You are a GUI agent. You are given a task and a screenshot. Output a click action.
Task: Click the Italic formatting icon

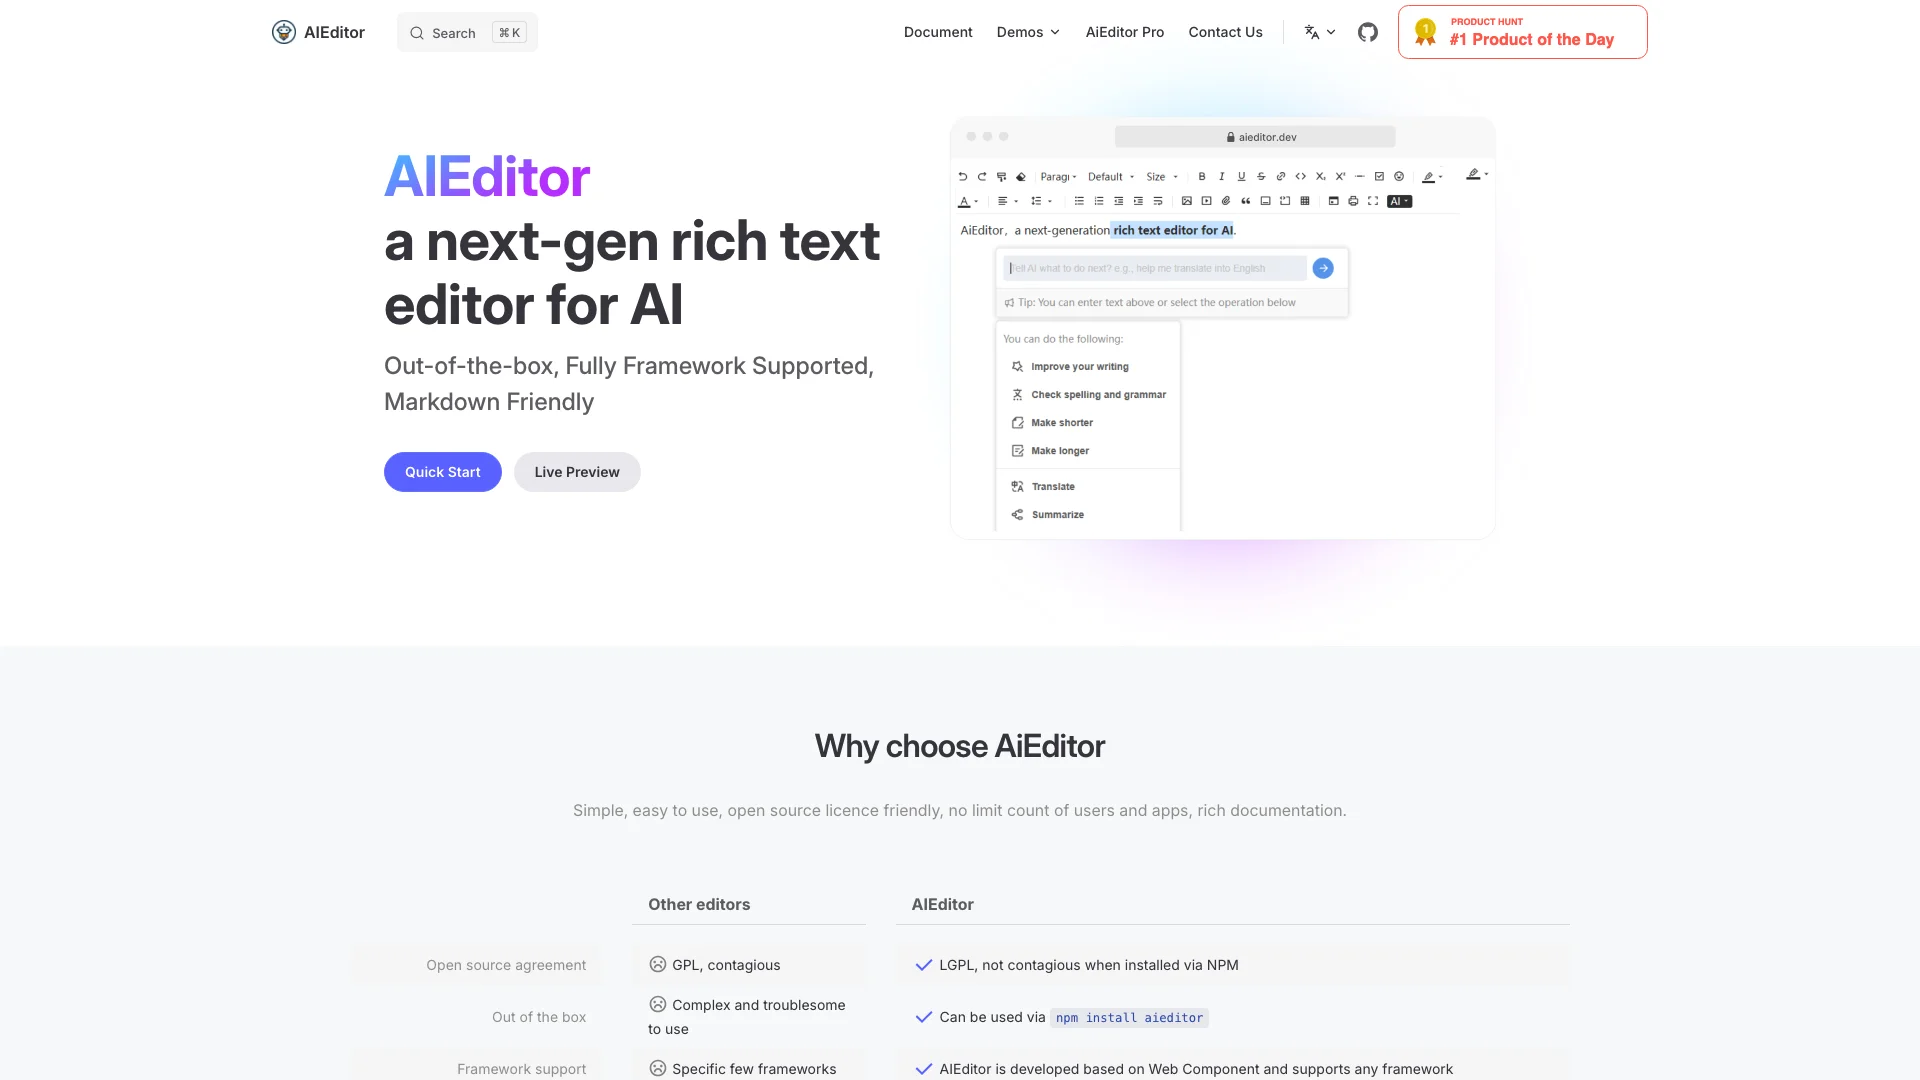pos(1222,175)
